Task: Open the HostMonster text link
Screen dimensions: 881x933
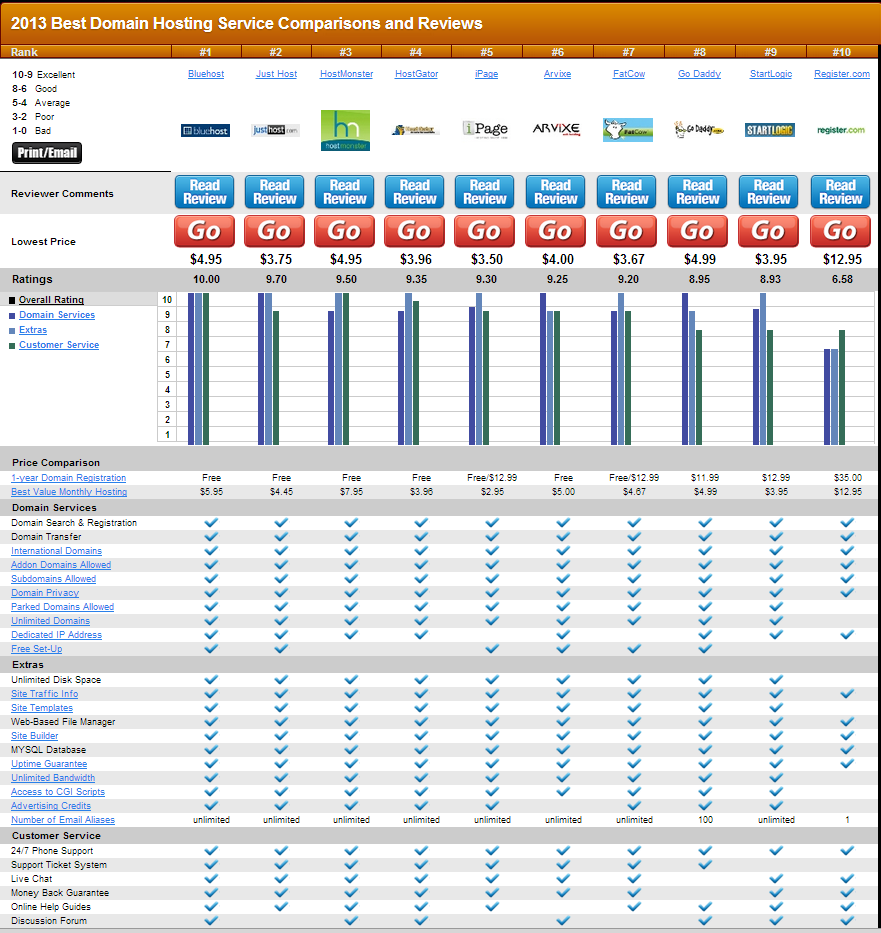Action: tap(346, 74)
